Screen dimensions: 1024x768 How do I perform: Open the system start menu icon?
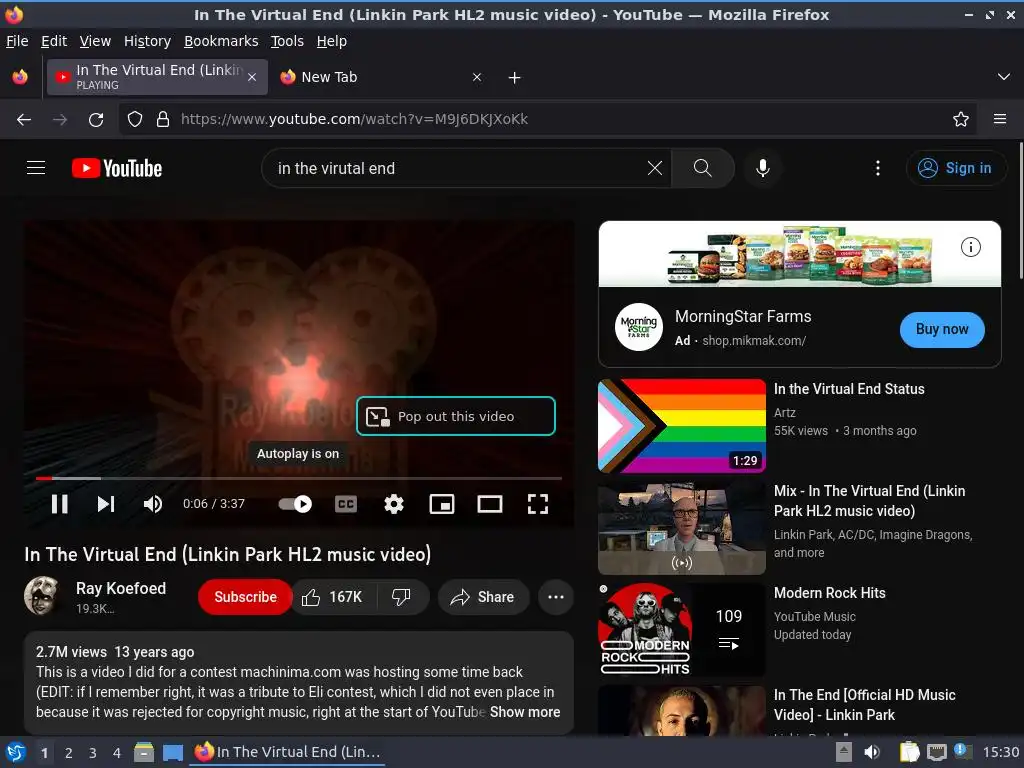[x=16, y=752]
